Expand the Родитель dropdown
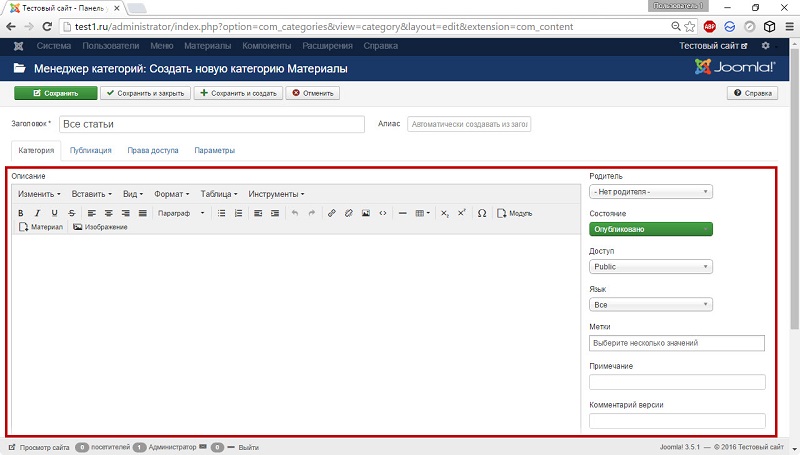800x455 pixels. pyautogui.click(x=651, y=192)
